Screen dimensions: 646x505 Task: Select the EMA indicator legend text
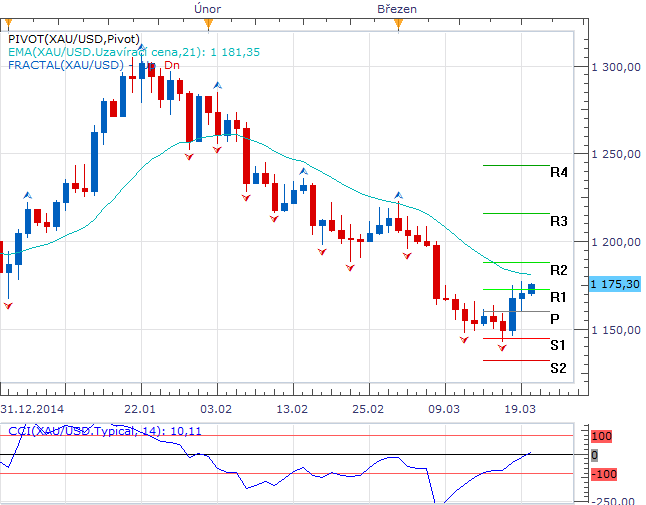(x=134, y=52)
